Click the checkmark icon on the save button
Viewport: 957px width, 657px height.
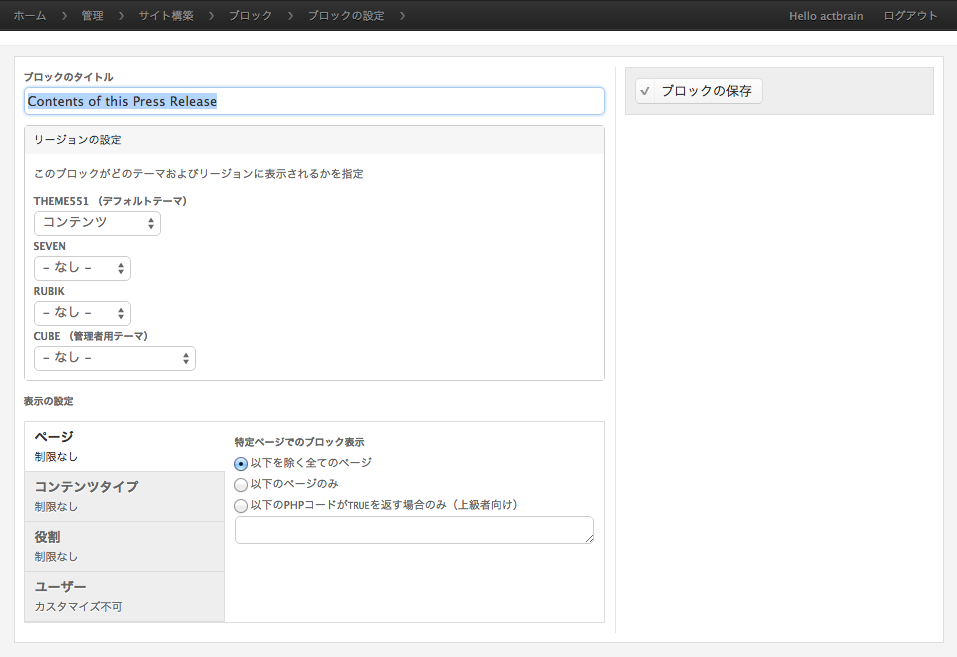point(644,91)
